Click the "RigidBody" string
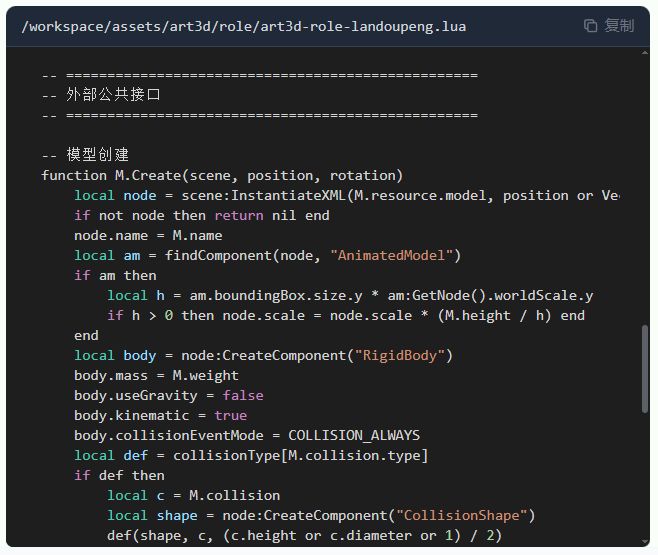 pyautogui.click(x=400, y=355)
